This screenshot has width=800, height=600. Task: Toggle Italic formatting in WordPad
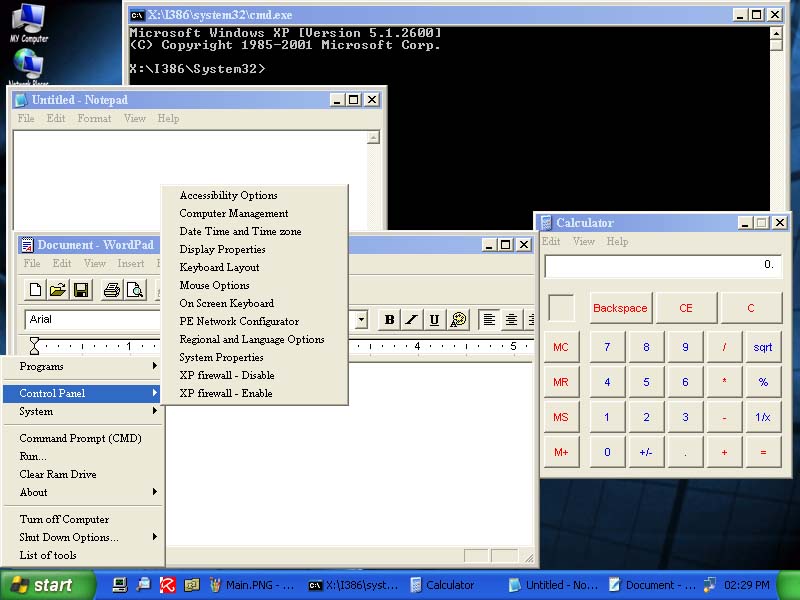pyautogui.click(x=411, y=320)
